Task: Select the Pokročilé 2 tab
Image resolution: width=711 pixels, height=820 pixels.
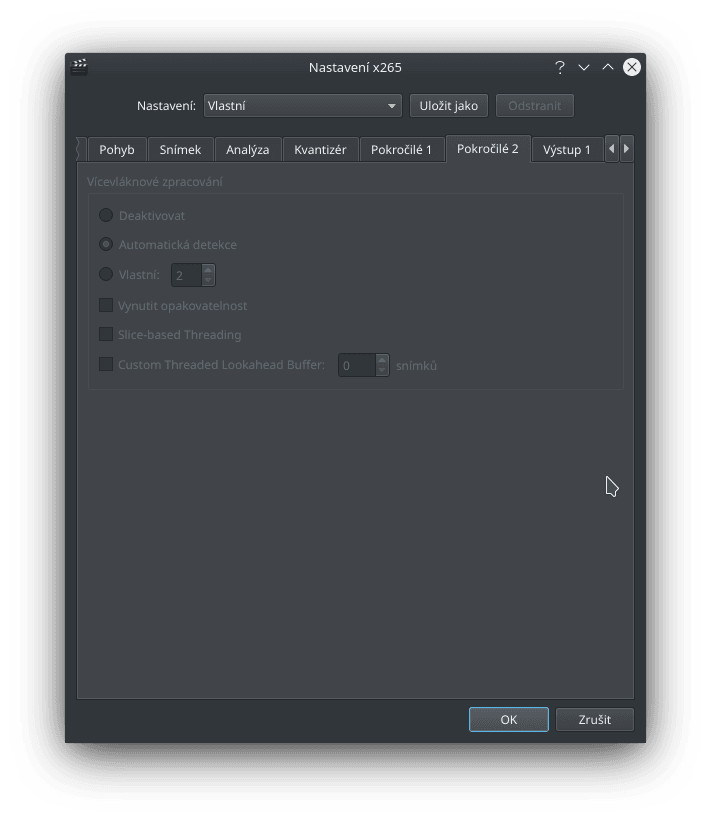Action: tap(488, 149)
